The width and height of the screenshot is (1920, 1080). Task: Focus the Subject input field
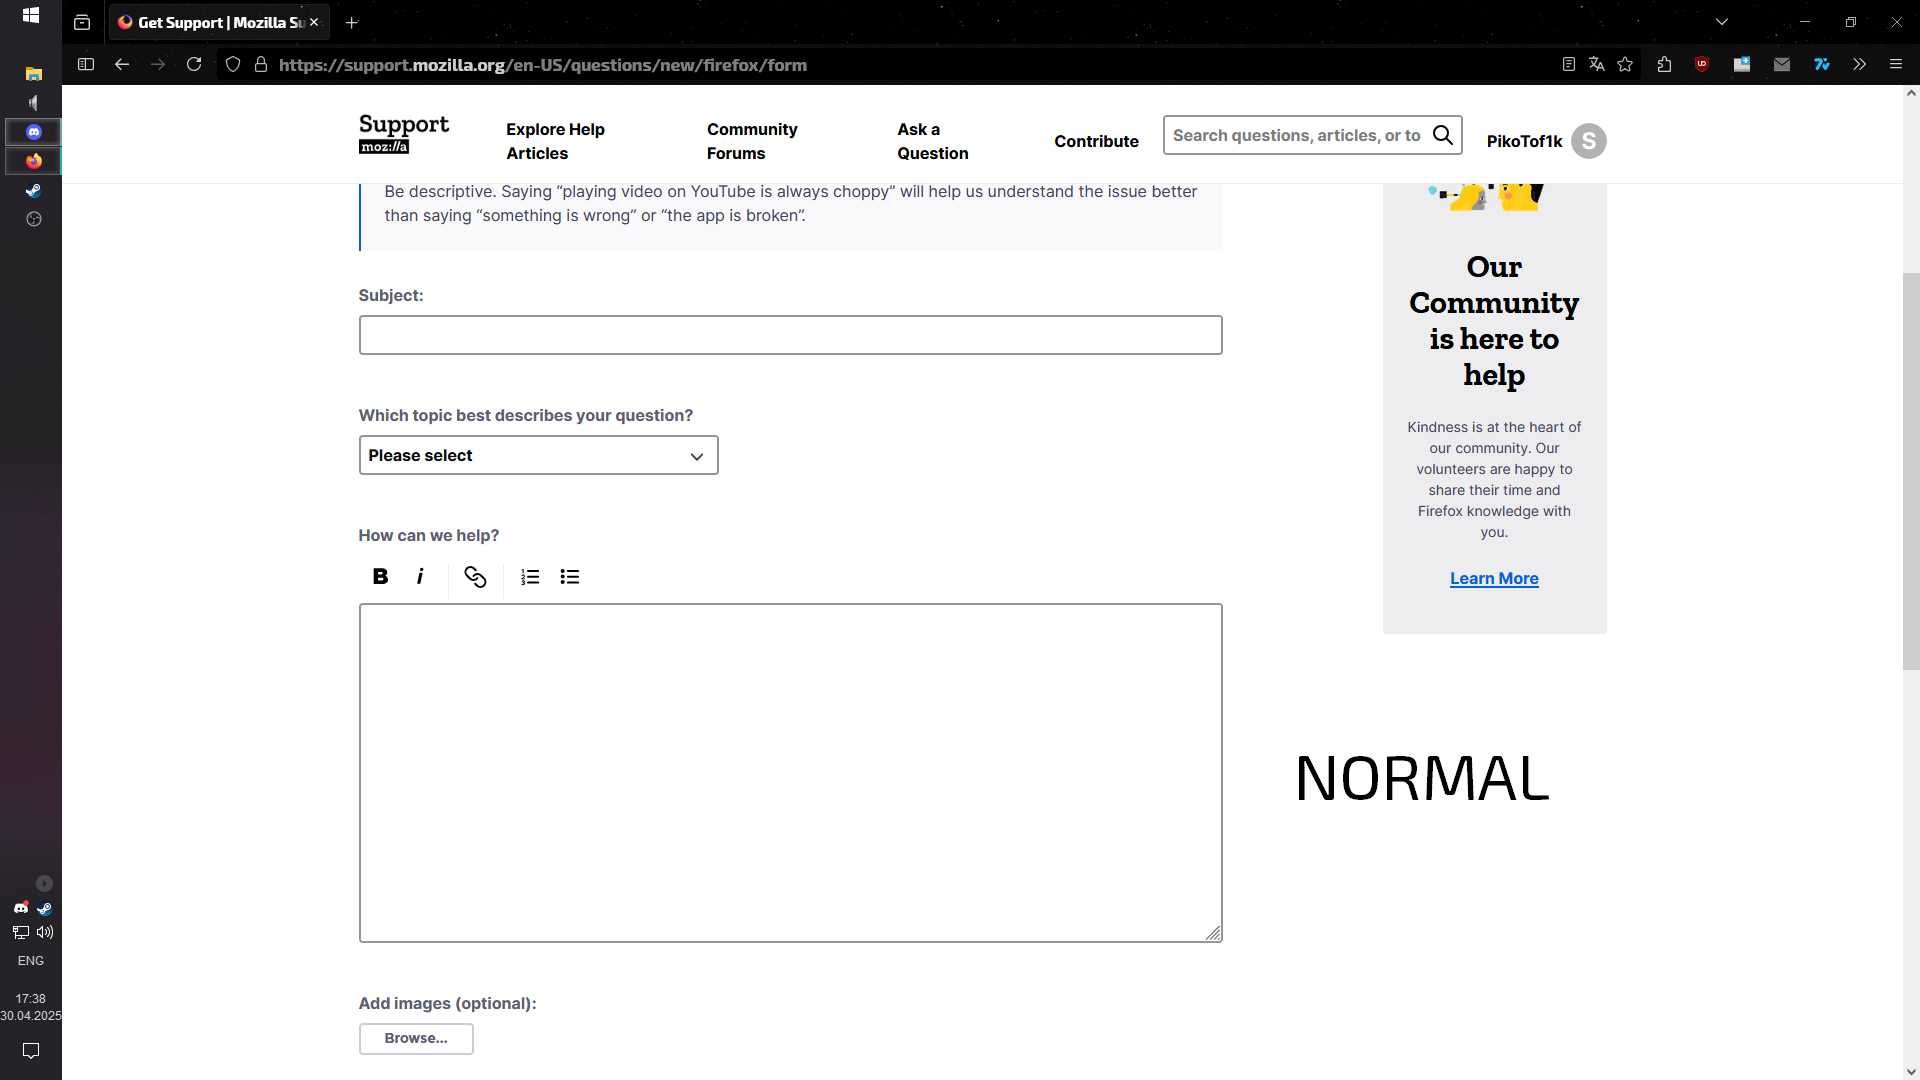(790, 335)
